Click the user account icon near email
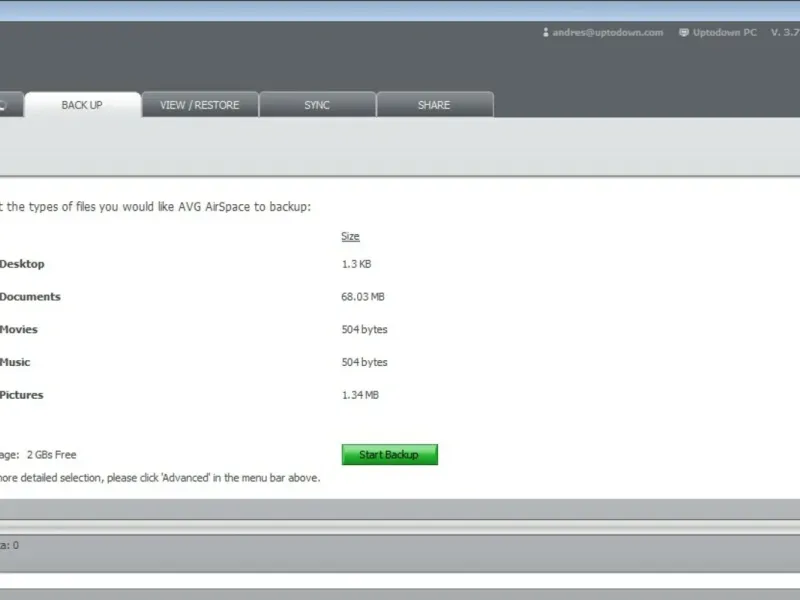The image size is (800, 600). [x=545, y=32]
